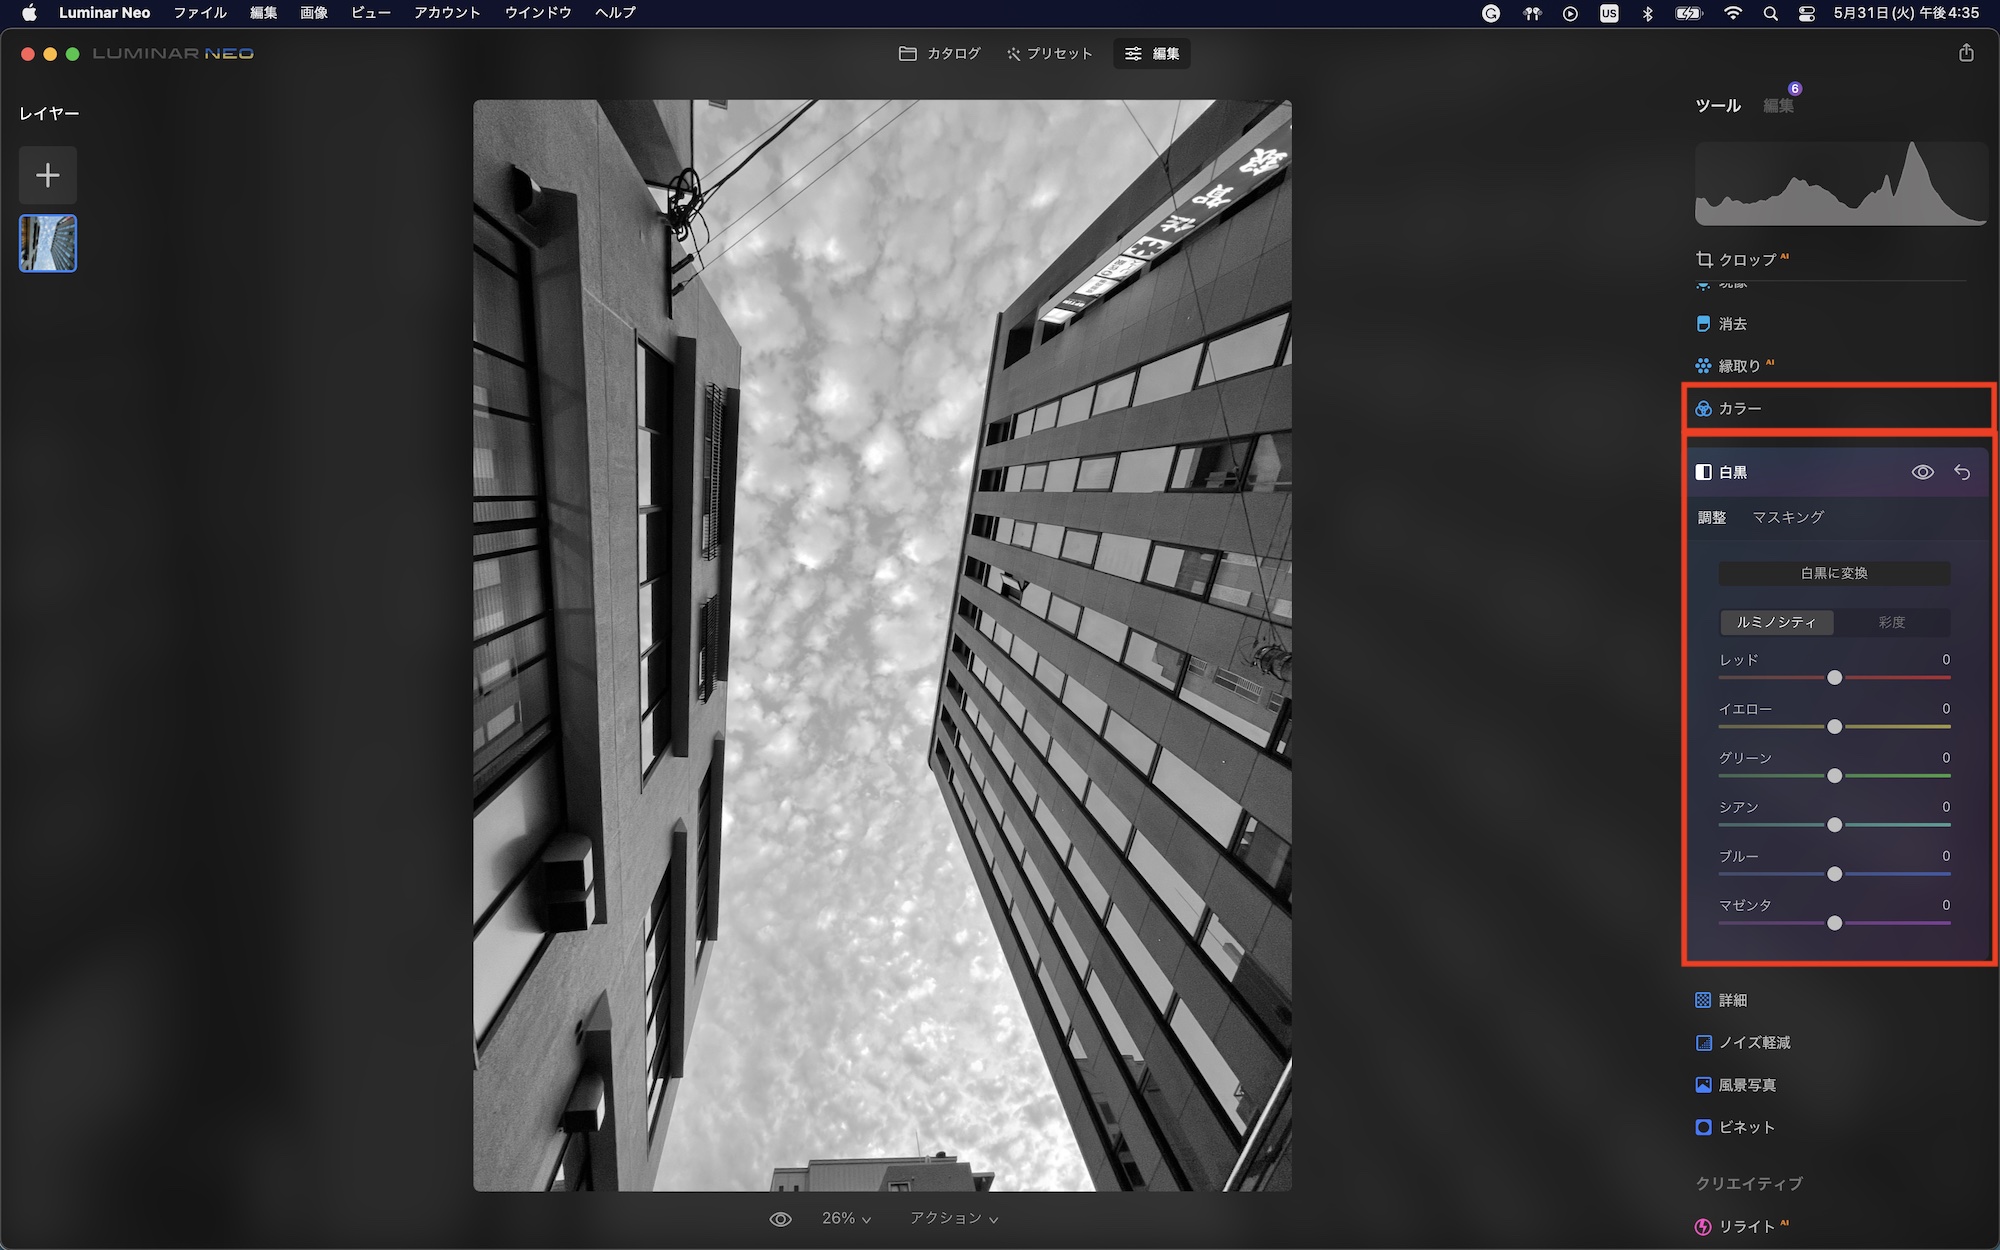Open the Catalog (カタログ) tab
The image size is (2000, 1250).
tap(940, 54)
